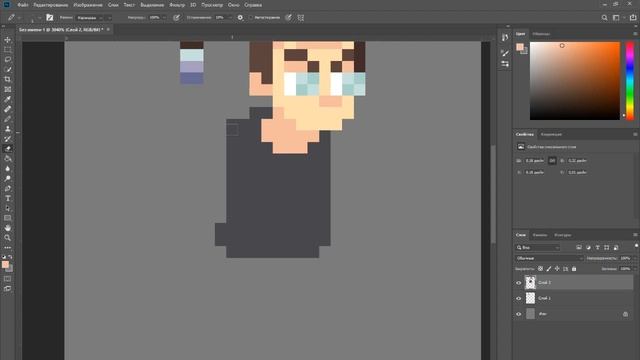The height and width of the screenshot is (360, 640).
Task: Open the Color panel menu
Action: pos(635,34)
